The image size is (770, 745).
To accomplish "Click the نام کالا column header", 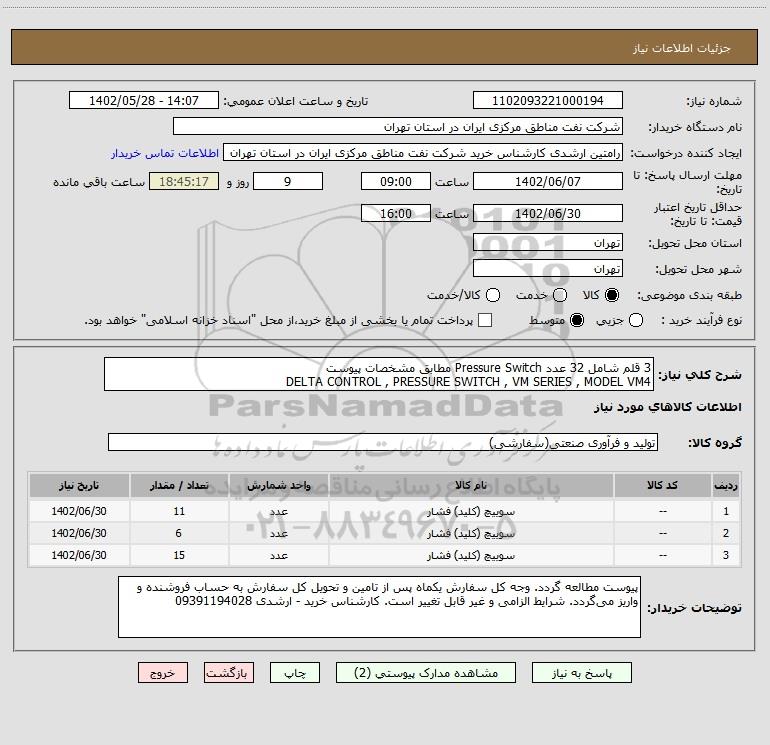I will (471, 486).
